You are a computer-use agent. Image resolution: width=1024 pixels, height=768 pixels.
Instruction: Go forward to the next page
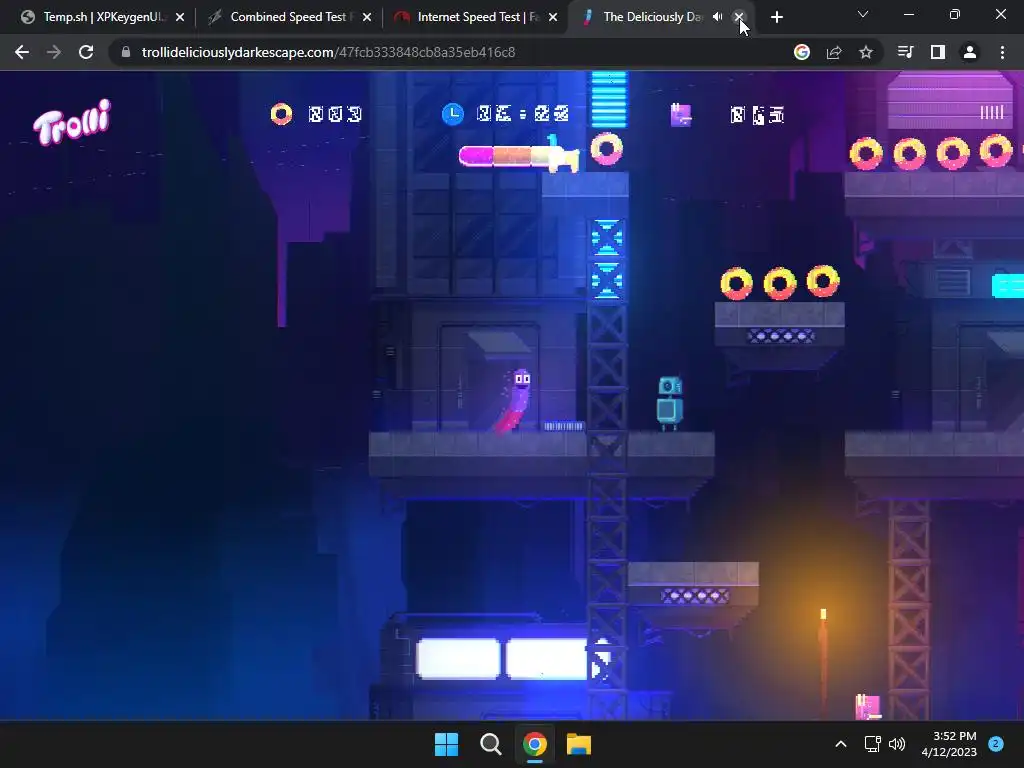click(x=54, y=52)
